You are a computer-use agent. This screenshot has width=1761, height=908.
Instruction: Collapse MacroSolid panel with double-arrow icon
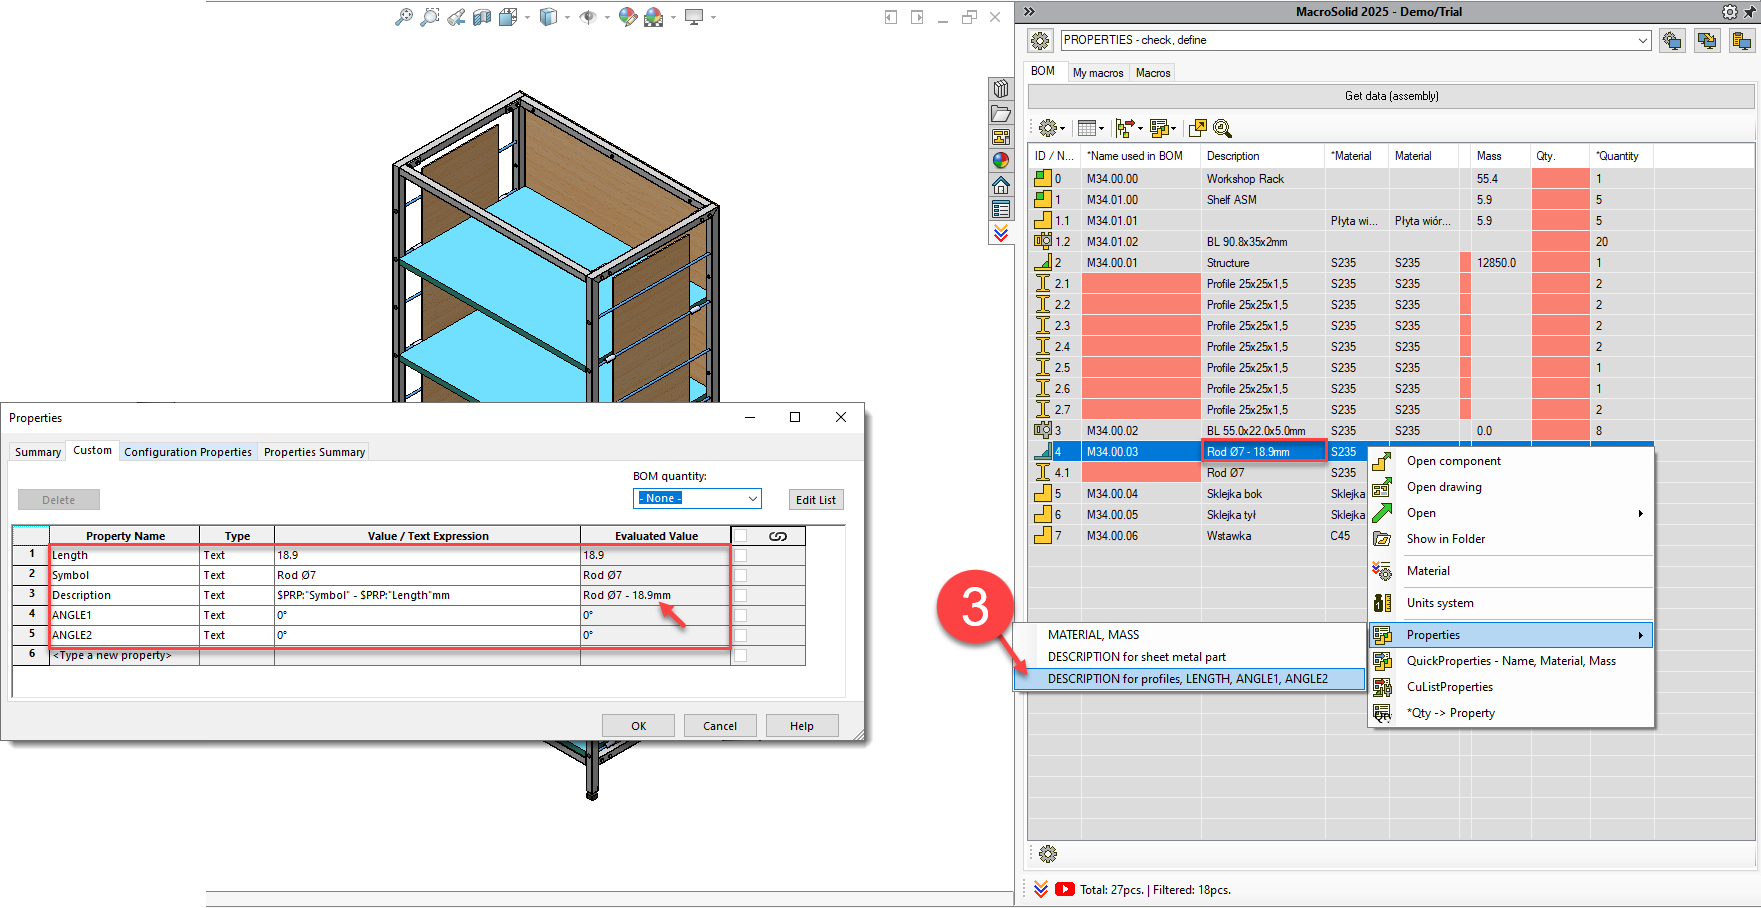(1029, 12)
